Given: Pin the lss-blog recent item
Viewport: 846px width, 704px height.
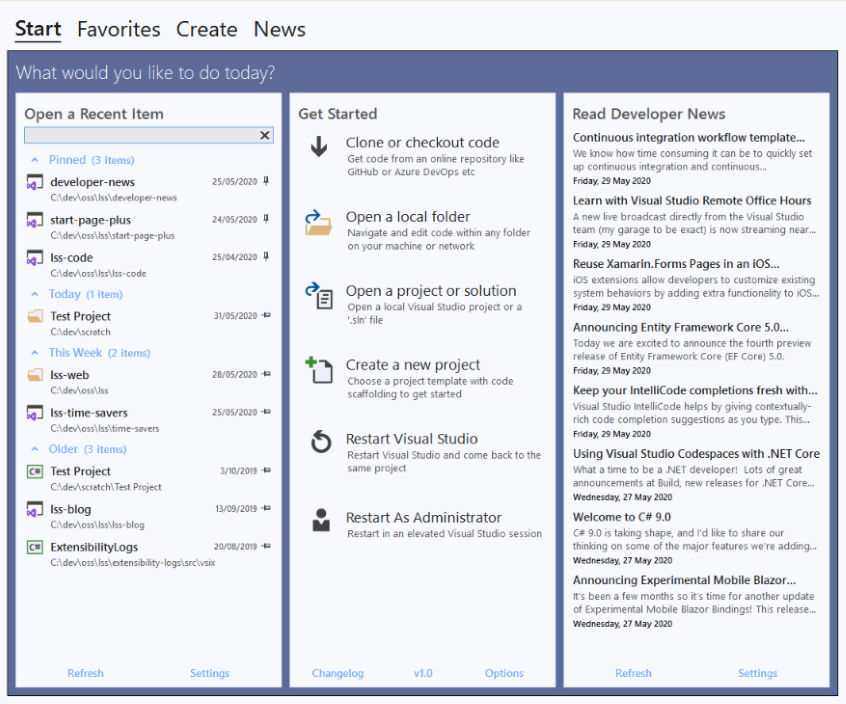Looking at the screenshot, I should coord(266,508).
